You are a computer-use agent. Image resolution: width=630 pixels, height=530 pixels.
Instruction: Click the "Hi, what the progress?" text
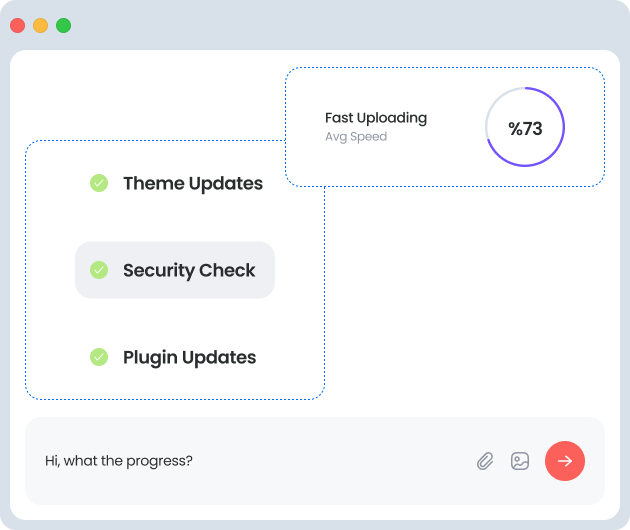coord(119,461)
